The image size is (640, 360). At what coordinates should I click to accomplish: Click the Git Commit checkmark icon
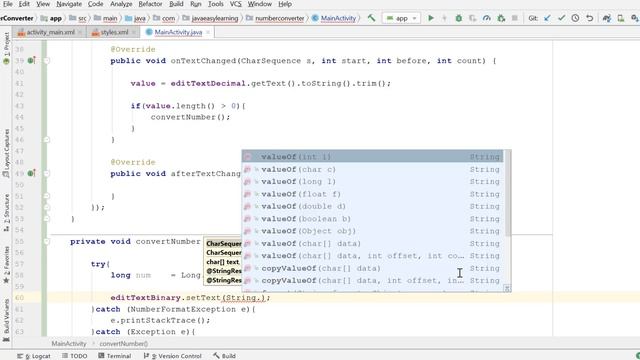[561, 18]
